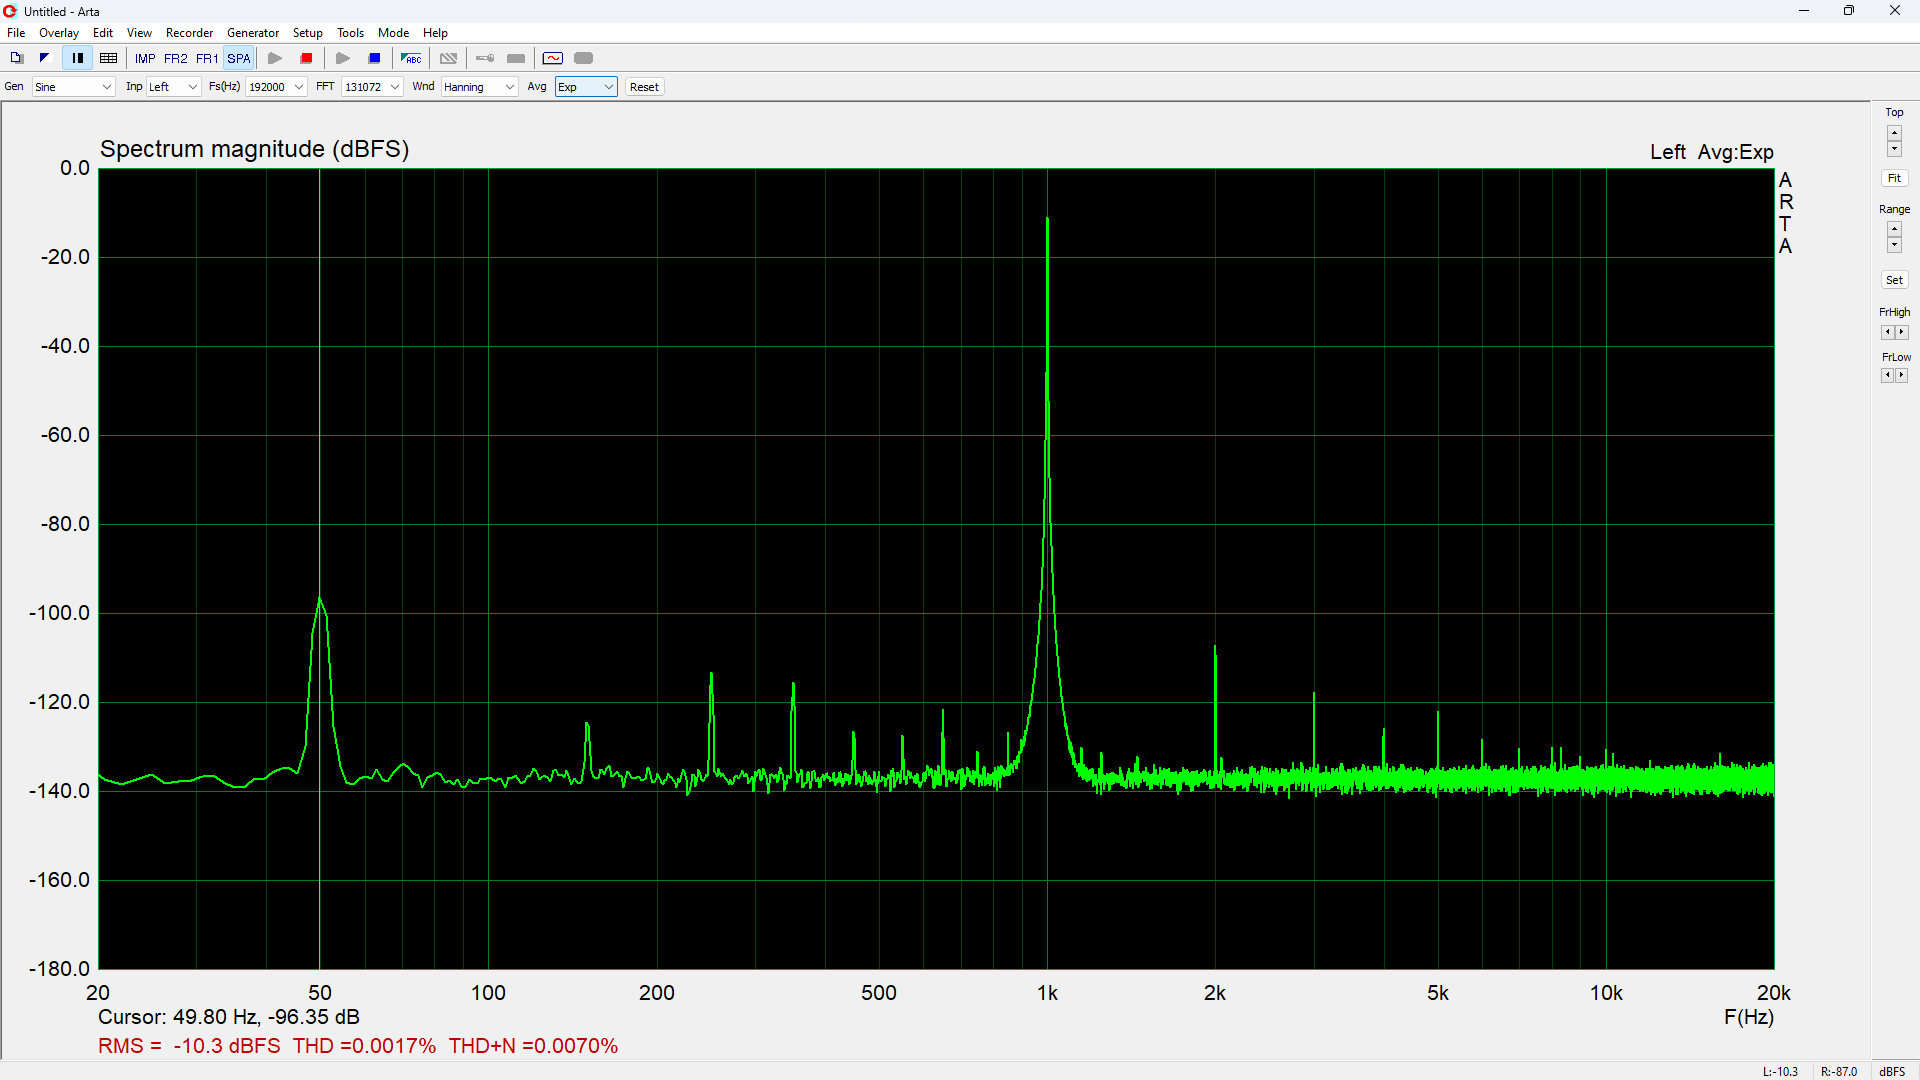The image size is (1920, 1080).
Task: Toggle SPA spectrum analyzer mode
Action: [239, 59]
